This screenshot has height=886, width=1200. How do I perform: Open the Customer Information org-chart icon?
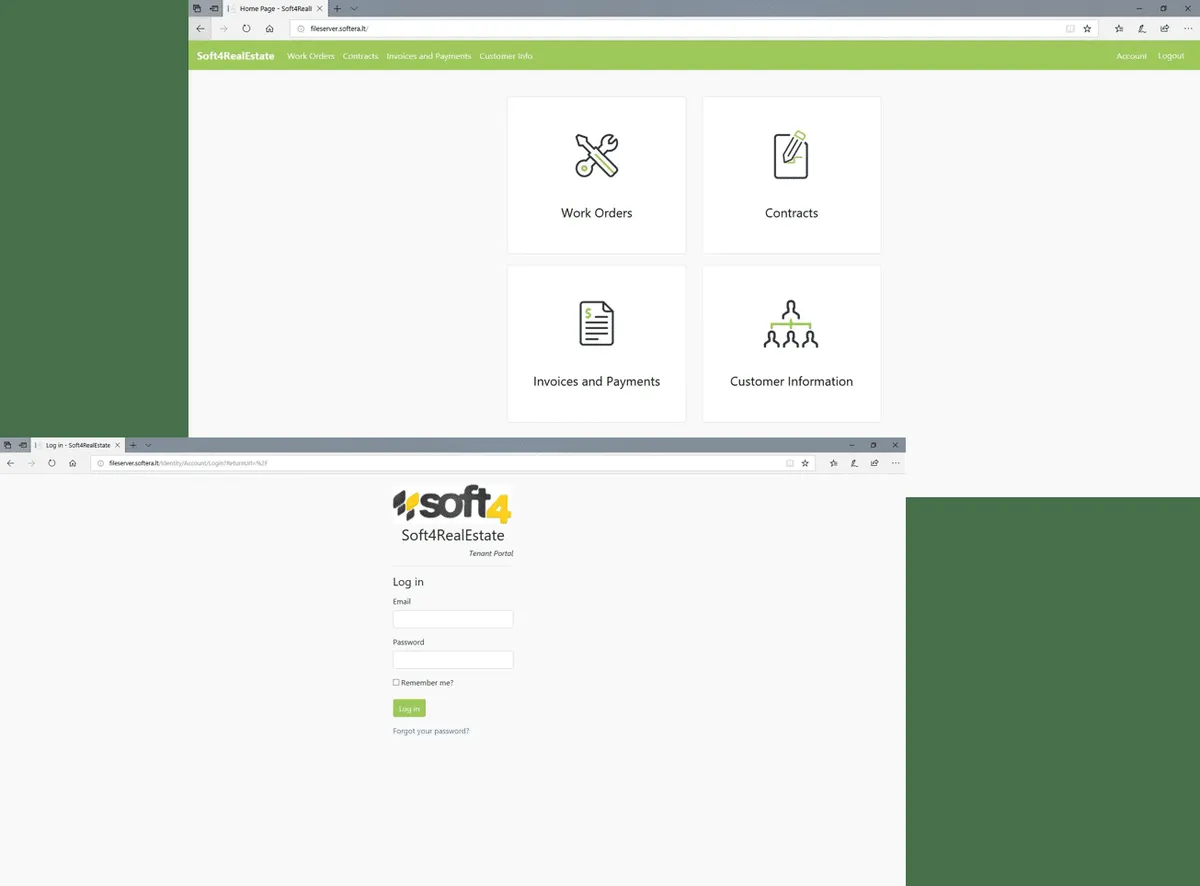click(x=791, y=324)
